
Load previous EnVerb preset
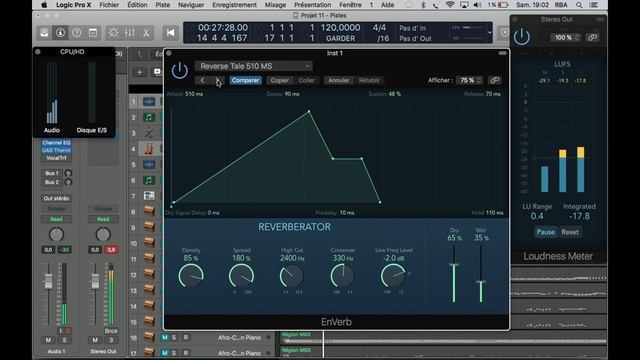(x=202, y=80)
